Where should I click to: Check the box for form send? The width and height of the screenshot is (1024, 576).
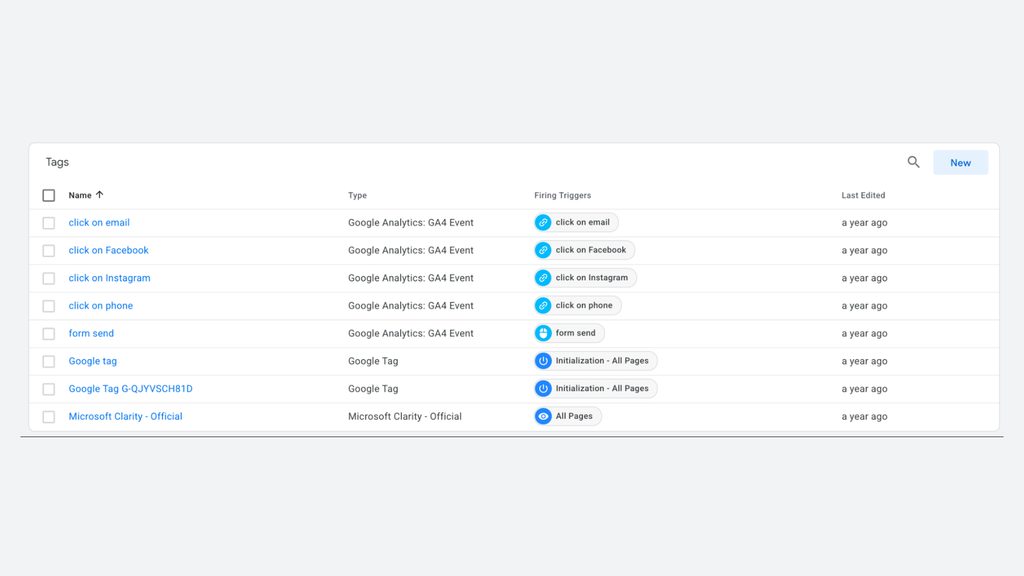(49, 334)
